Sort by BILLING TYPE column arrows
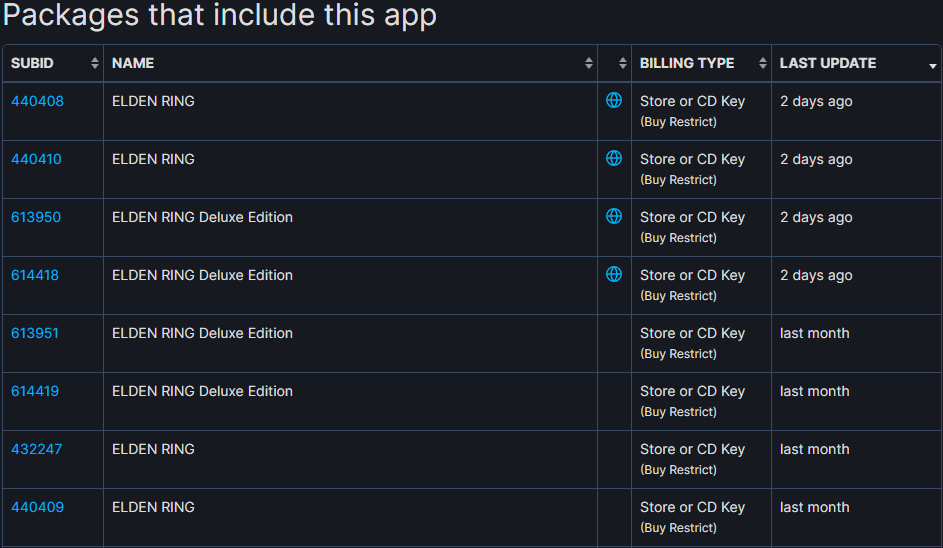This screenshot has height=548, width=943. pyautogui.click(x=763, y=63)
